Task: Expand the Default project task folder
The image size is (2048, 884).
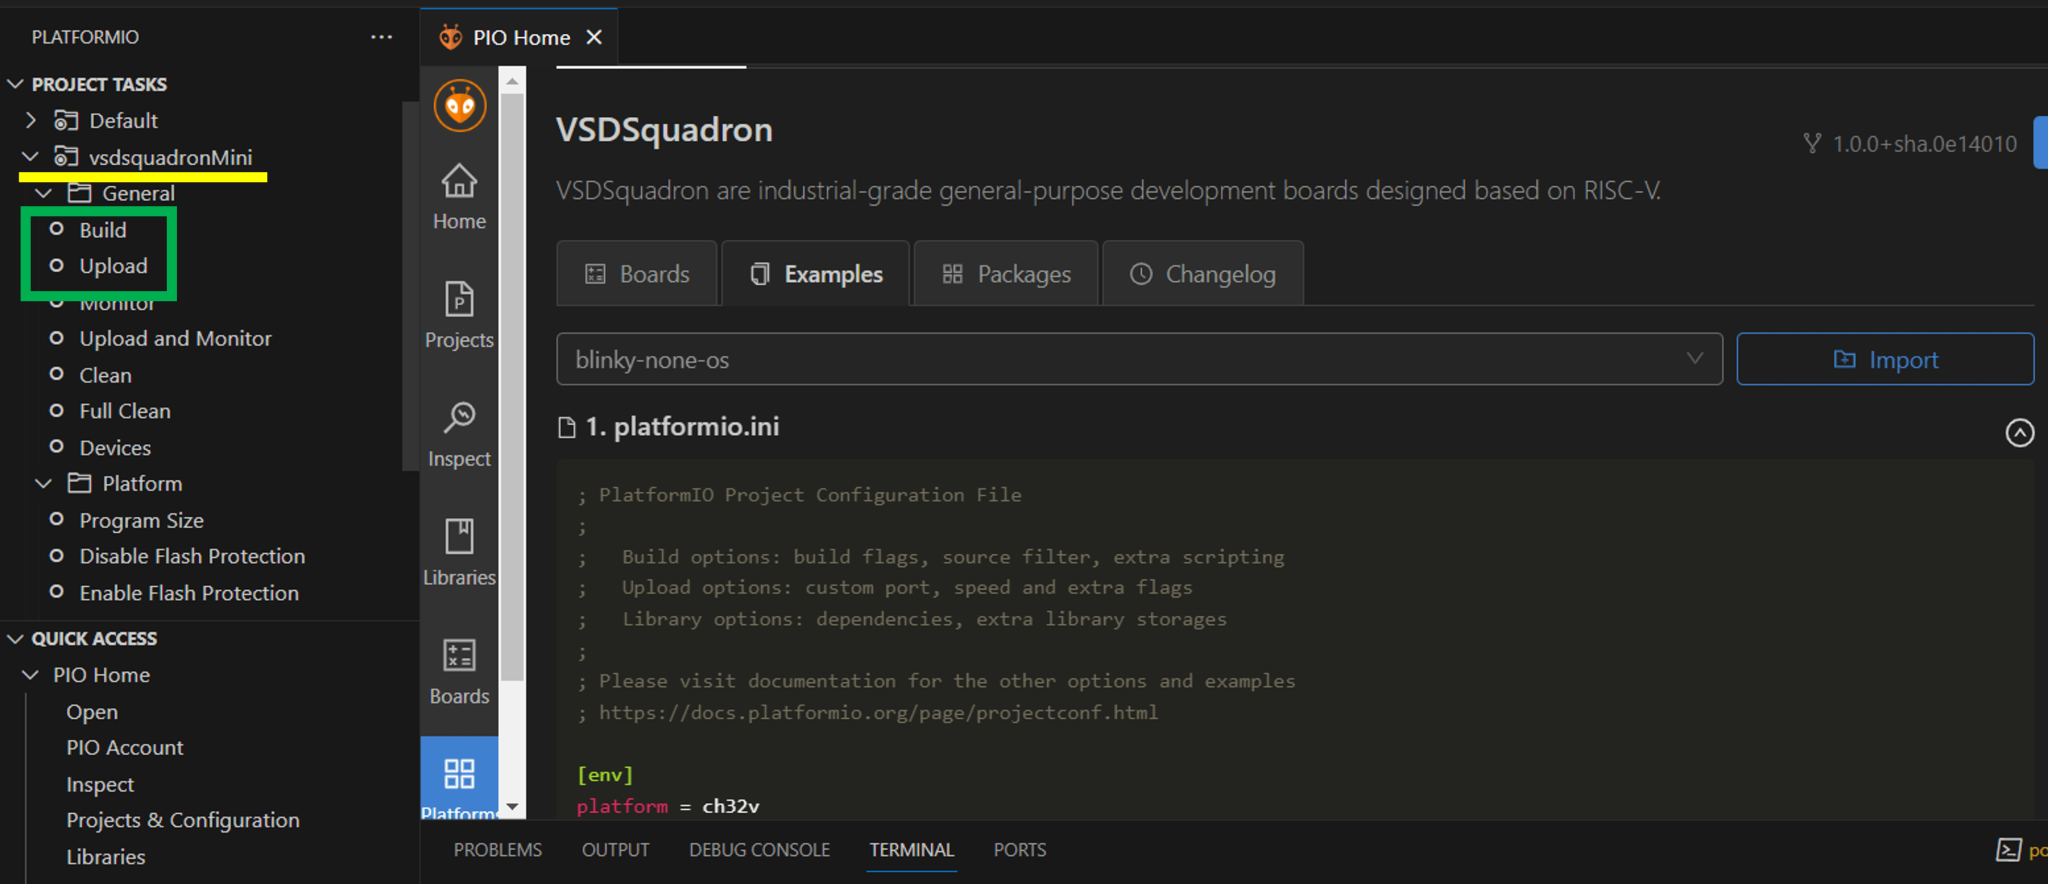Action: point(31,121)
